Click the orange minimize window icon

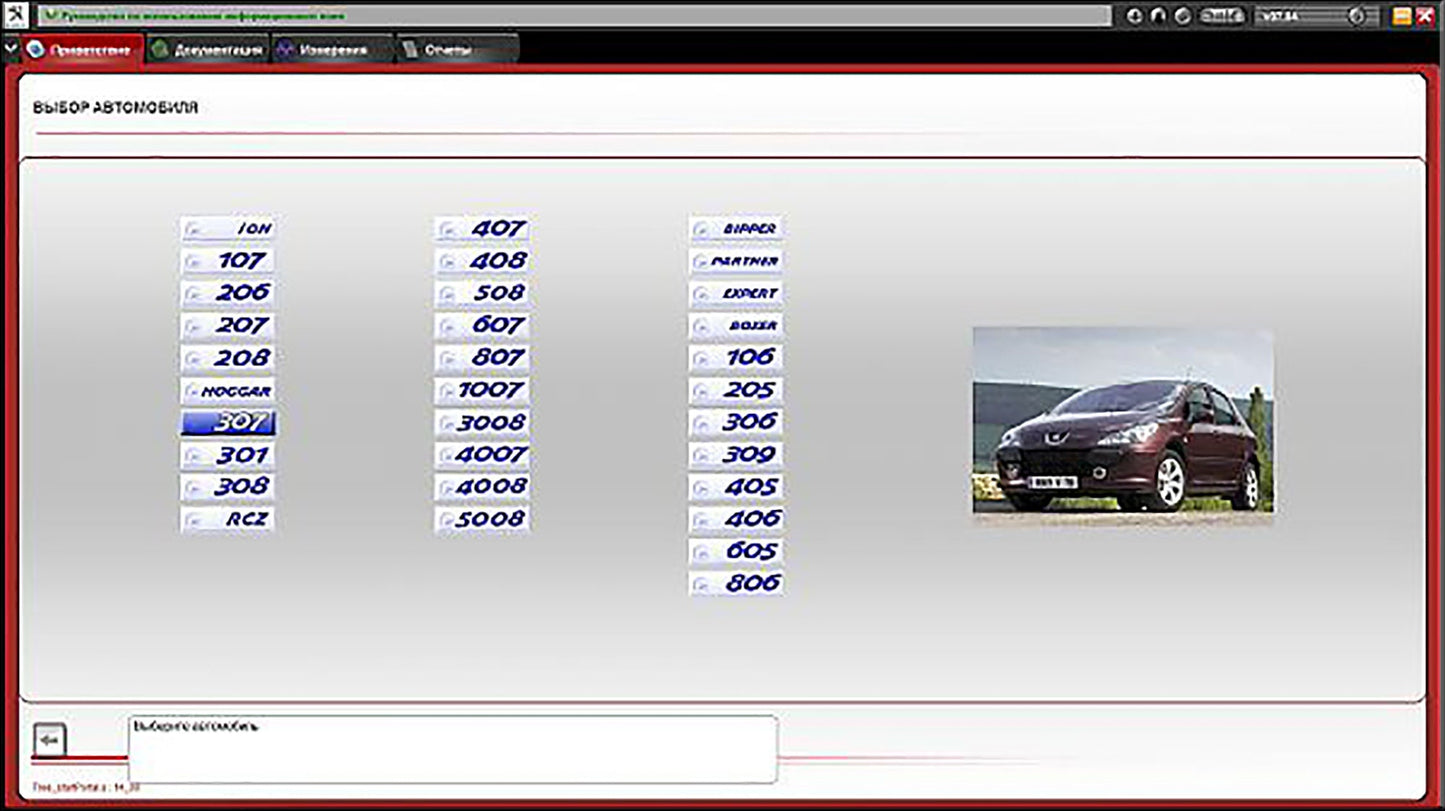(1402, 16)
